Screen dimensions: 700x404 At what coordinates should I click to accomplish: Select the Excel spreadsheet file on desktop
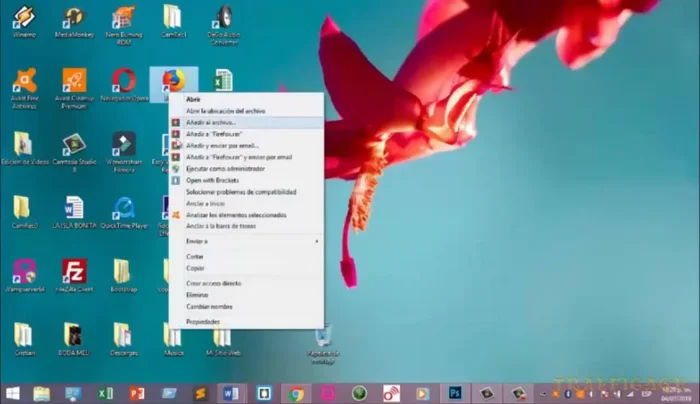[223, 80]
